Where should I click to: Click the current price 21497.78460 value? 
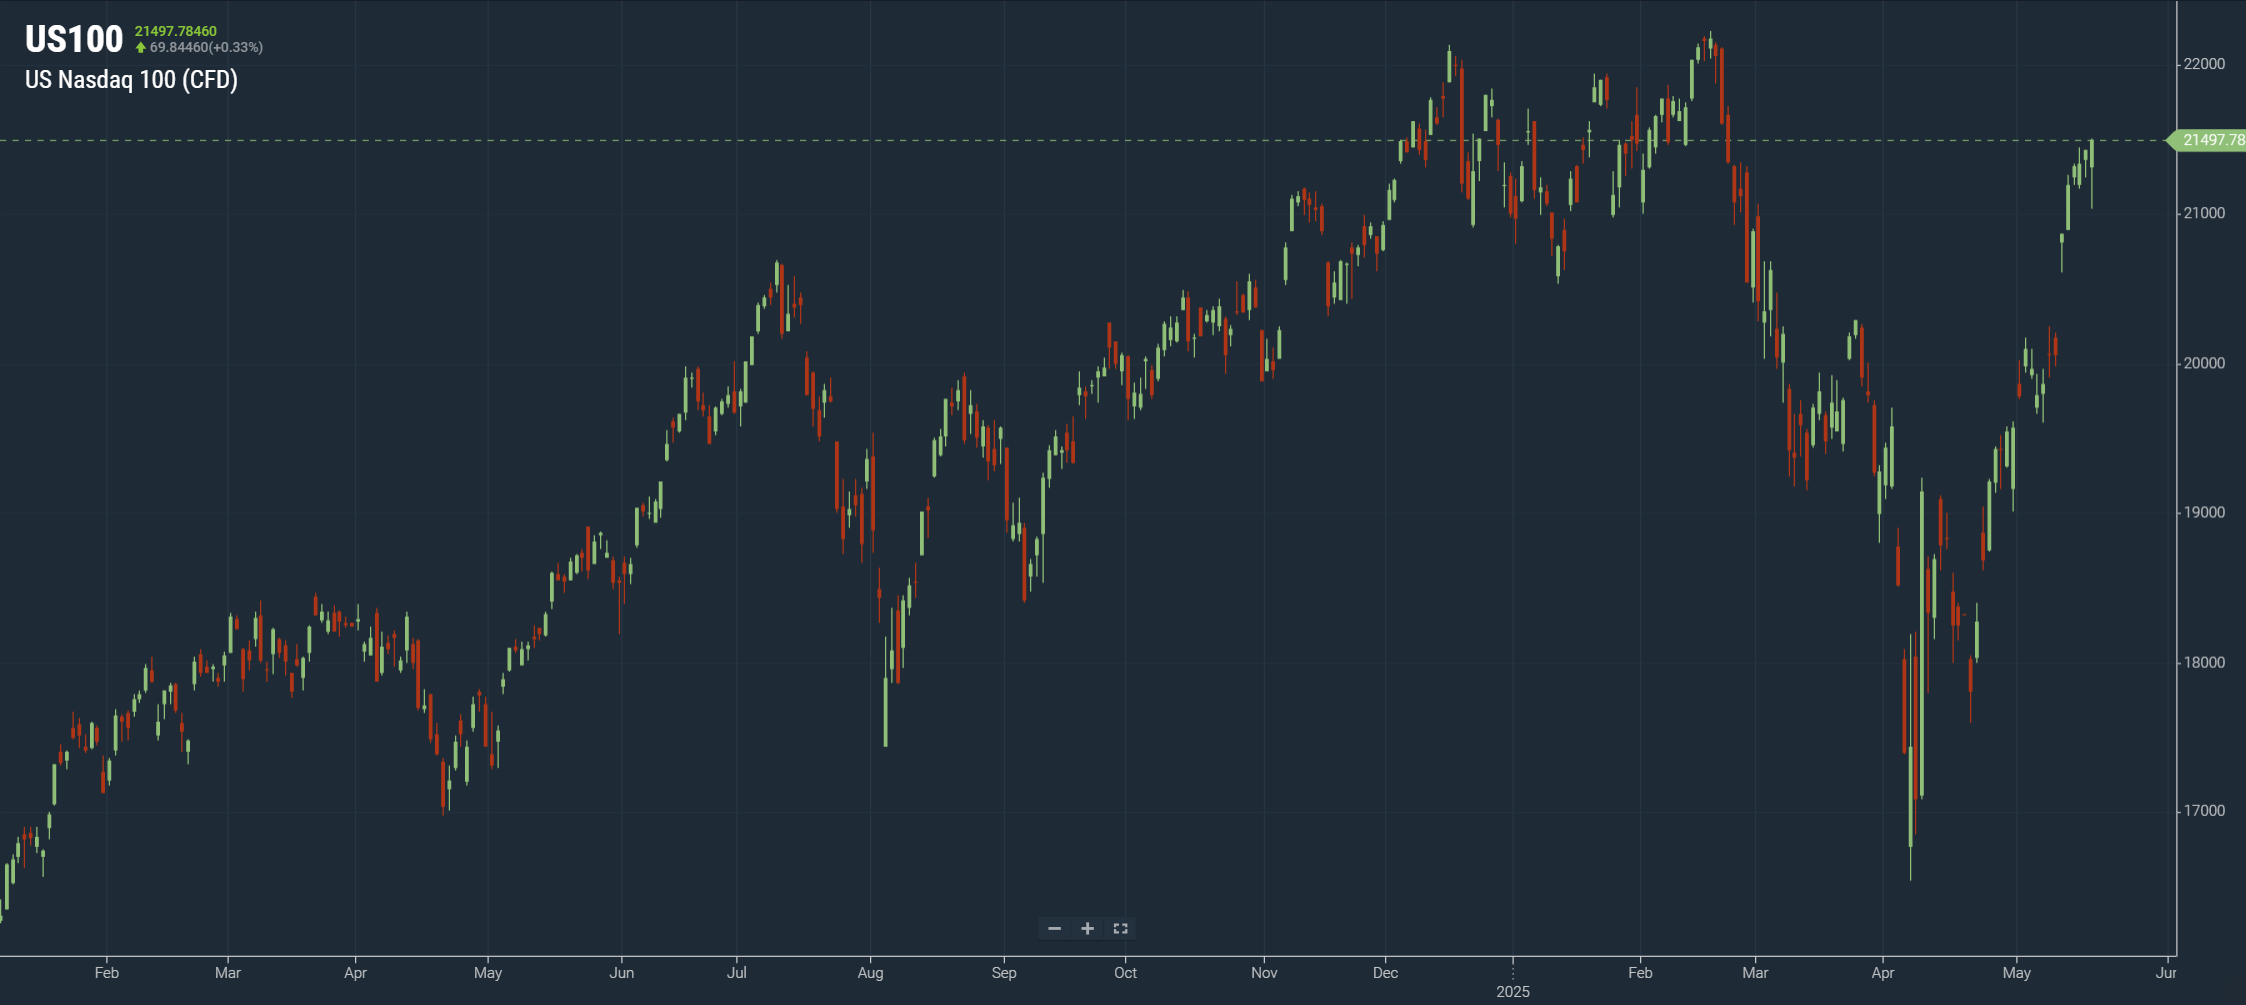[x=176, y=31]
